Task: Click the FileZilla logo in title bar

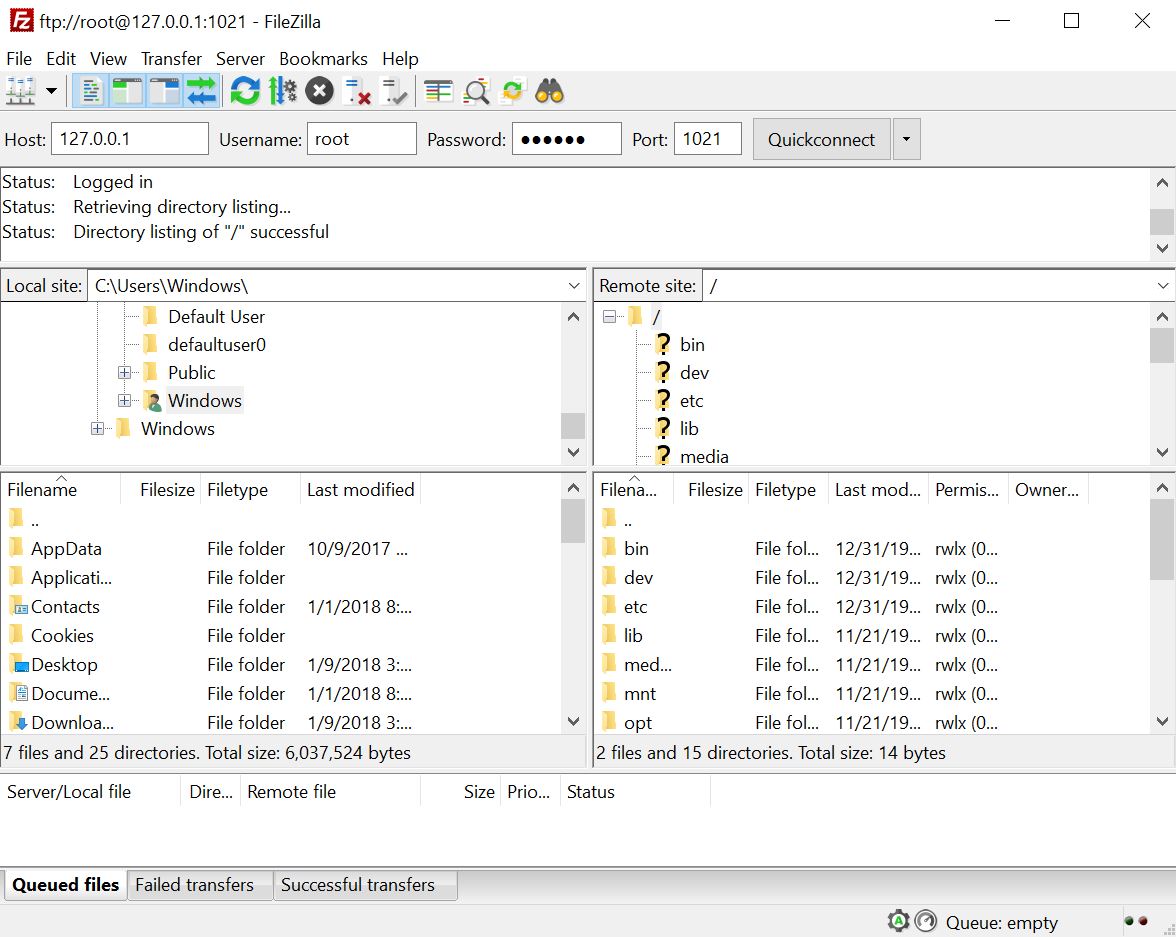Action: point(21,21)
